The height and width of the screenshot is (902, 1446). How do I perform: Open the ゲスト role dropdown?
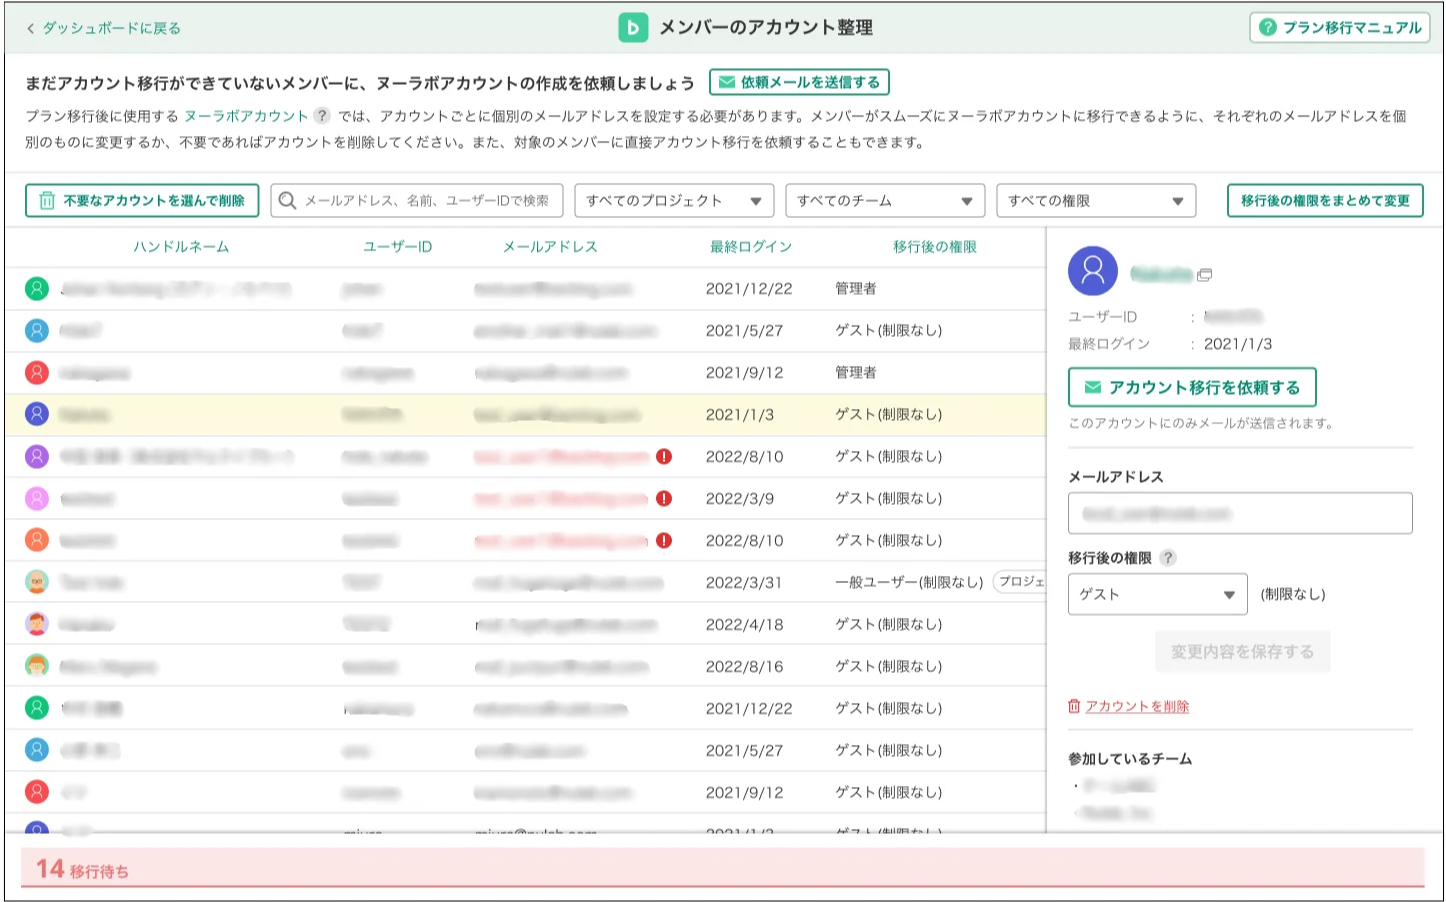click(x=1157, y=594)
